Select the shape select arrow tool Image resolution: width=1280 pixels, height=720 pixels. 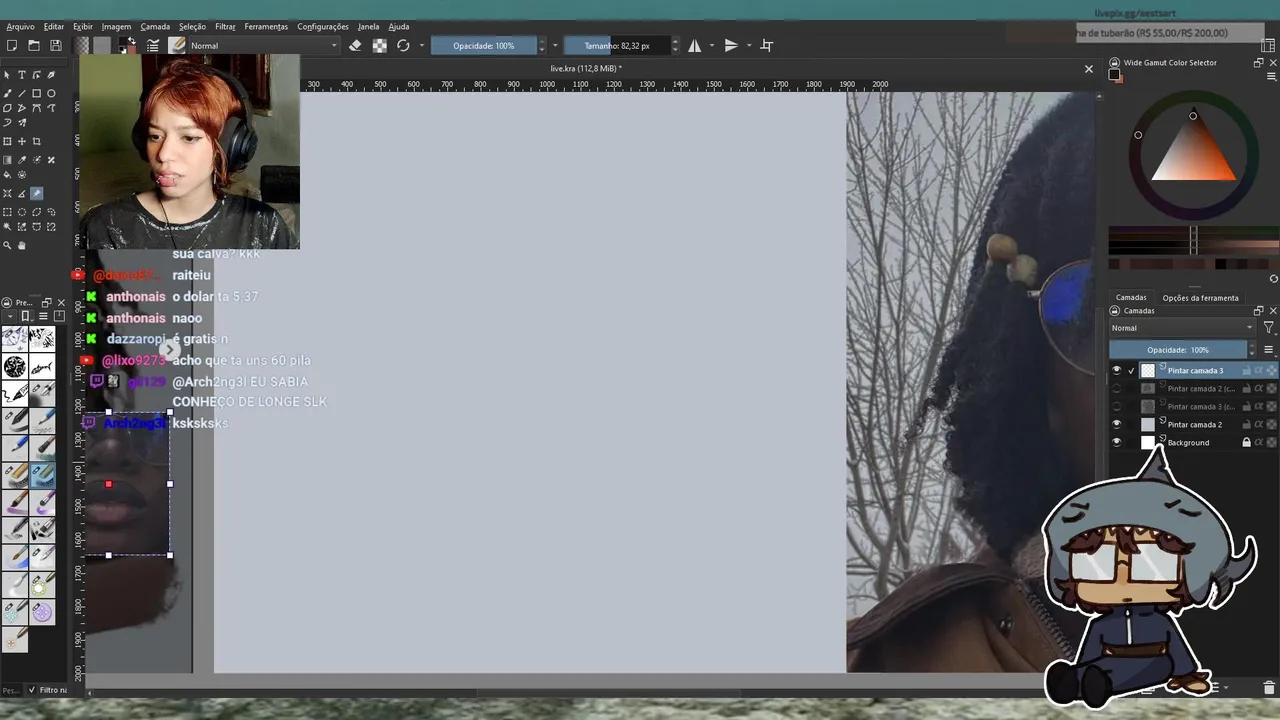coord(7,75)
